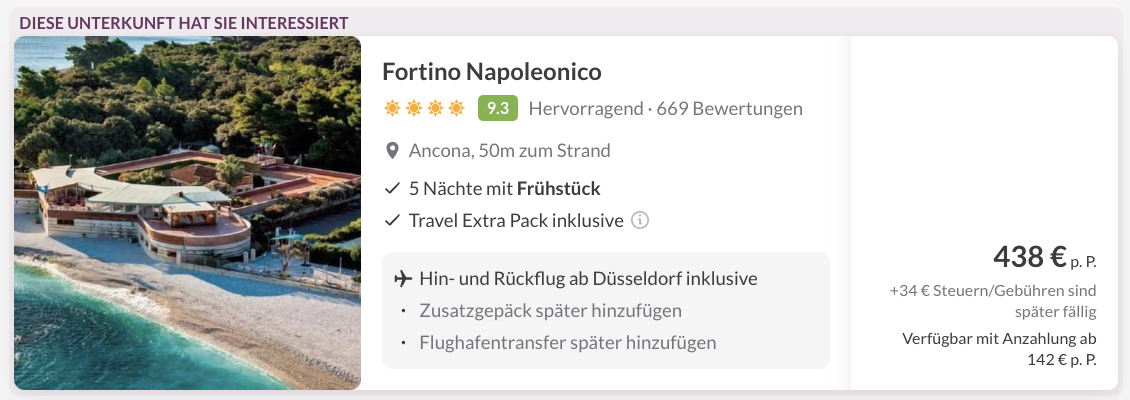Screen dimensions: 1130x400
Task: Select the first sun star rating icon
Action: pyautogui.click(x=392, y=109)
